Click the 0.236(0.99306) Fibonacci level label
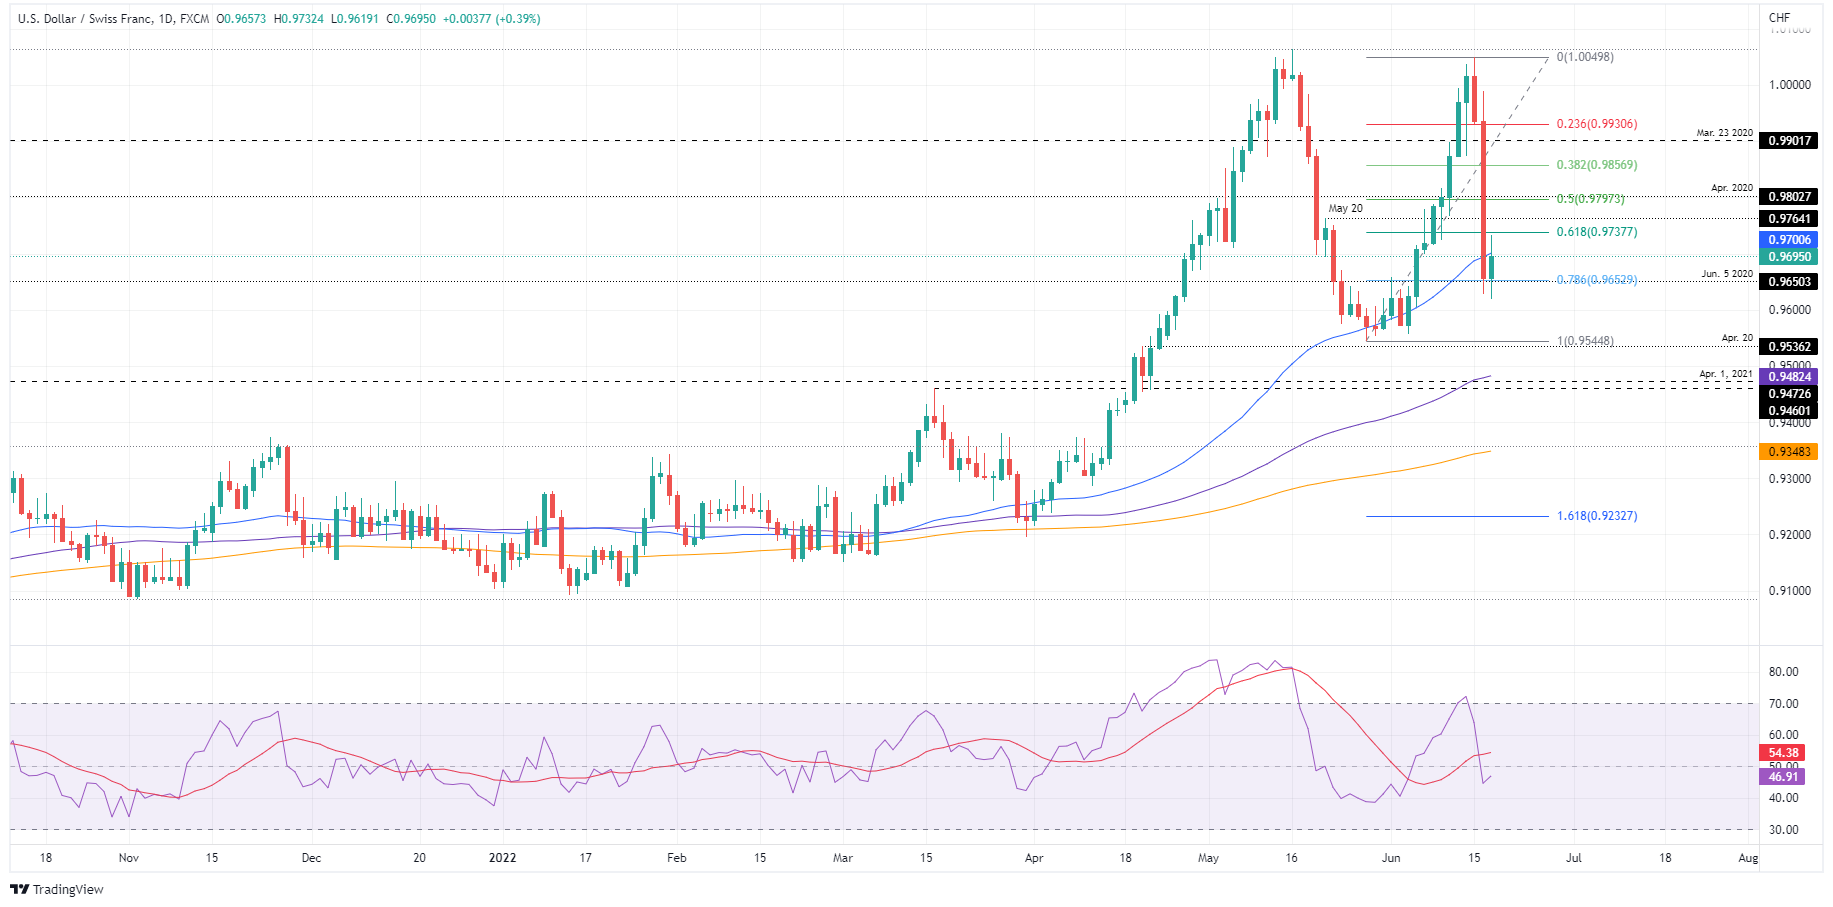 (x=1596, y=124)
